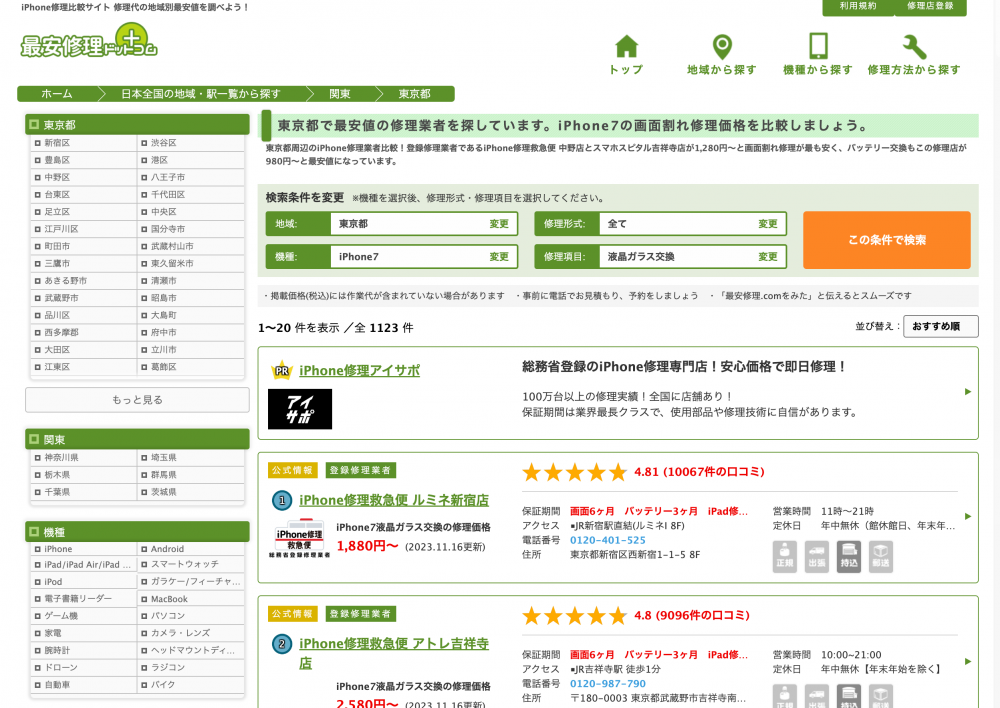Open iPhone修理救急便 ルミネ新宿店 link
The image size is (1000, 708).
[393, 500]
